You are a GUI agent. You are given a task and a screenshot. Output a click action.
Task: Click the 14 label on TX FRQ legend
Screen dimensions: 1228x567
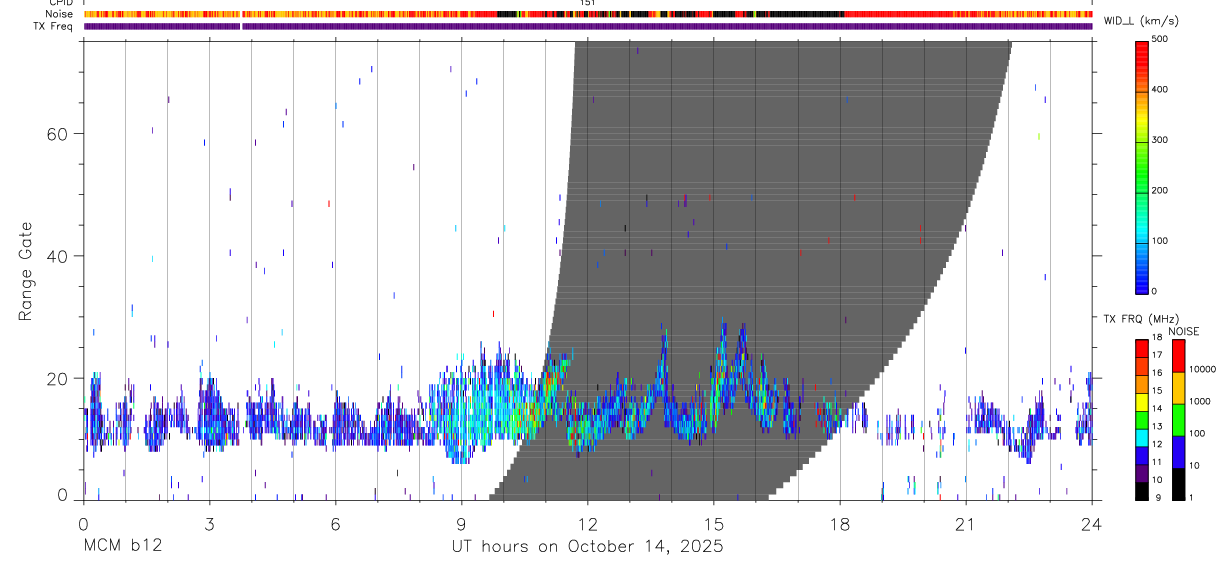pos(1157,409)
